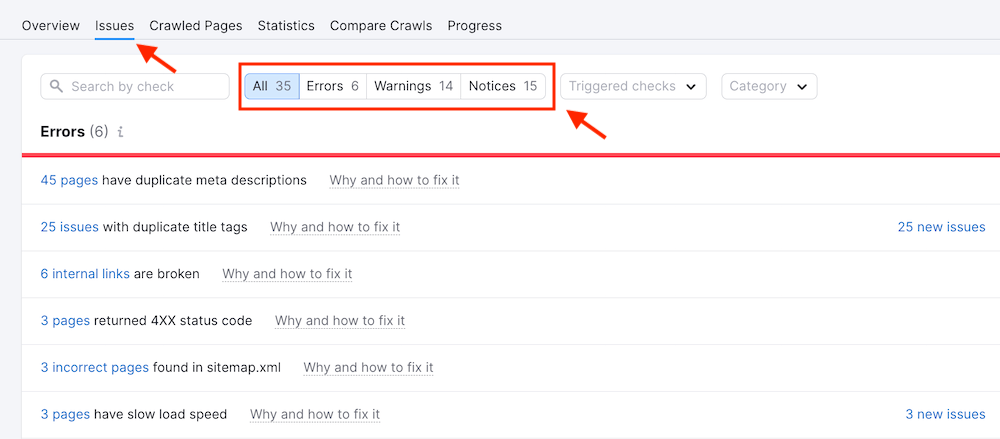This screenshot has width=1000, height=439.
Task: Click the search magnifier icon
Action: click(57, 87)
